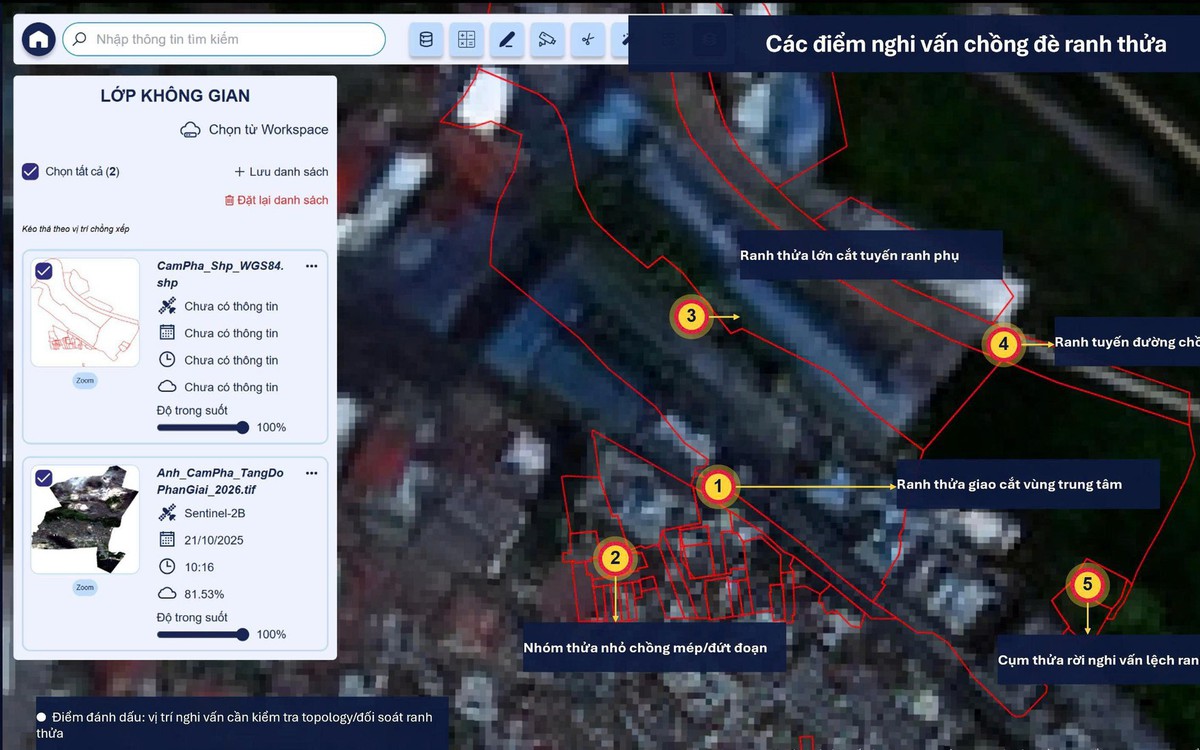Click the cloud icon in CamPha shapefile card
The width and height of the screenshot is (1200, 750).
coord(167,387)
